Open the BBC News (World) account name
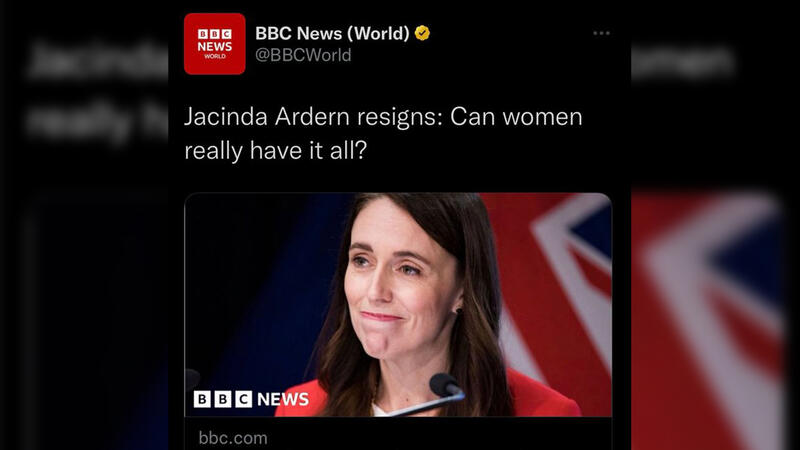 332,33
